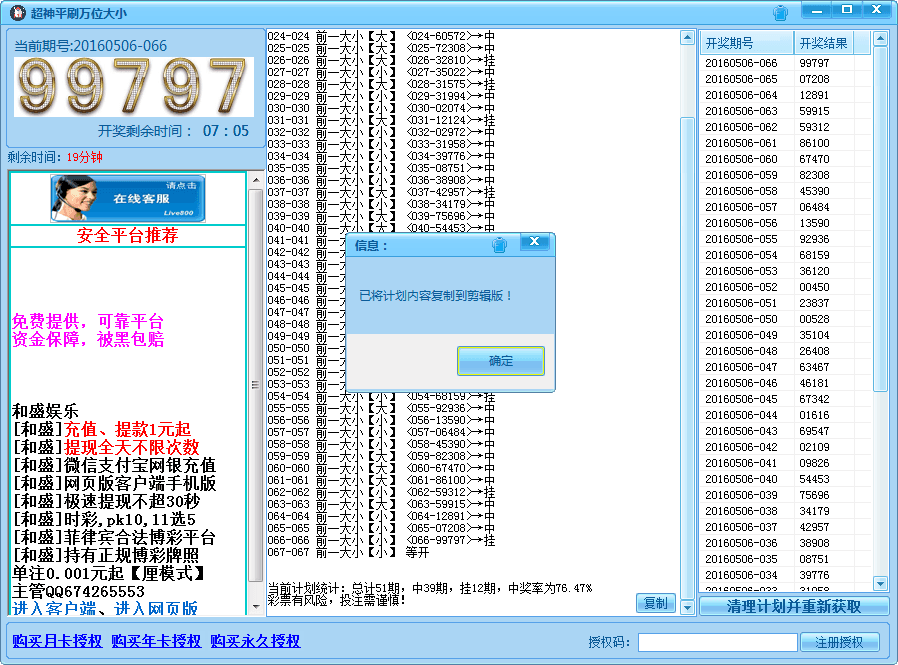Sort by the 开奖期号 column header
898x665 pixels.
(746, 43)
